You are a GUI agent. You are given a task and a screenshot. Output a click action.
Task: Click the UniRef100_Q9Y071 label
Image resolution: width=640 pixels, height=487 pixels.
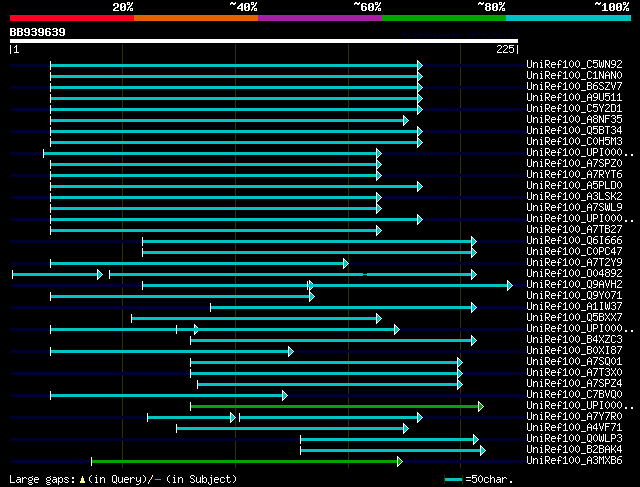[574, 296]
